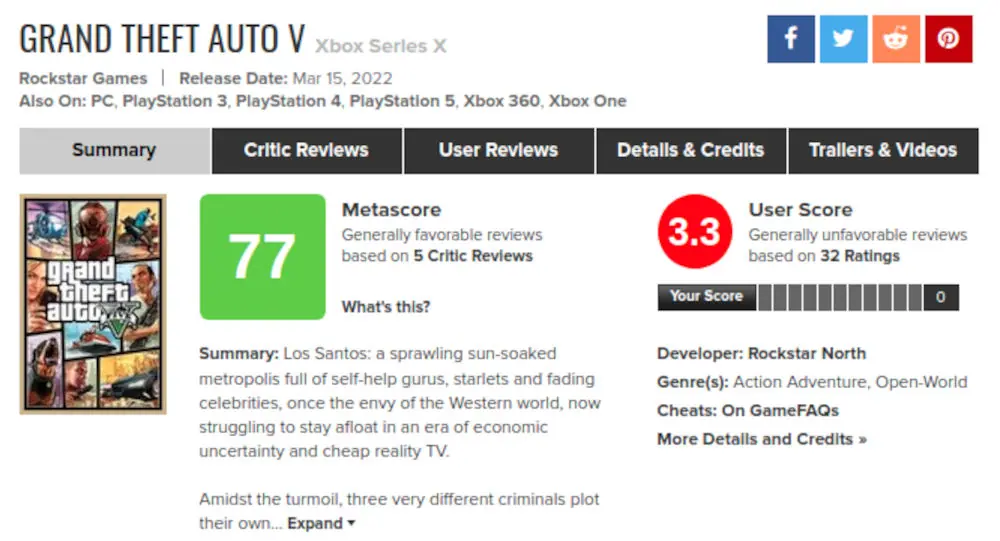This screenshot has width=1000, height=541.
Task: Click the What's this? link
Action: [x=386, y=307]
